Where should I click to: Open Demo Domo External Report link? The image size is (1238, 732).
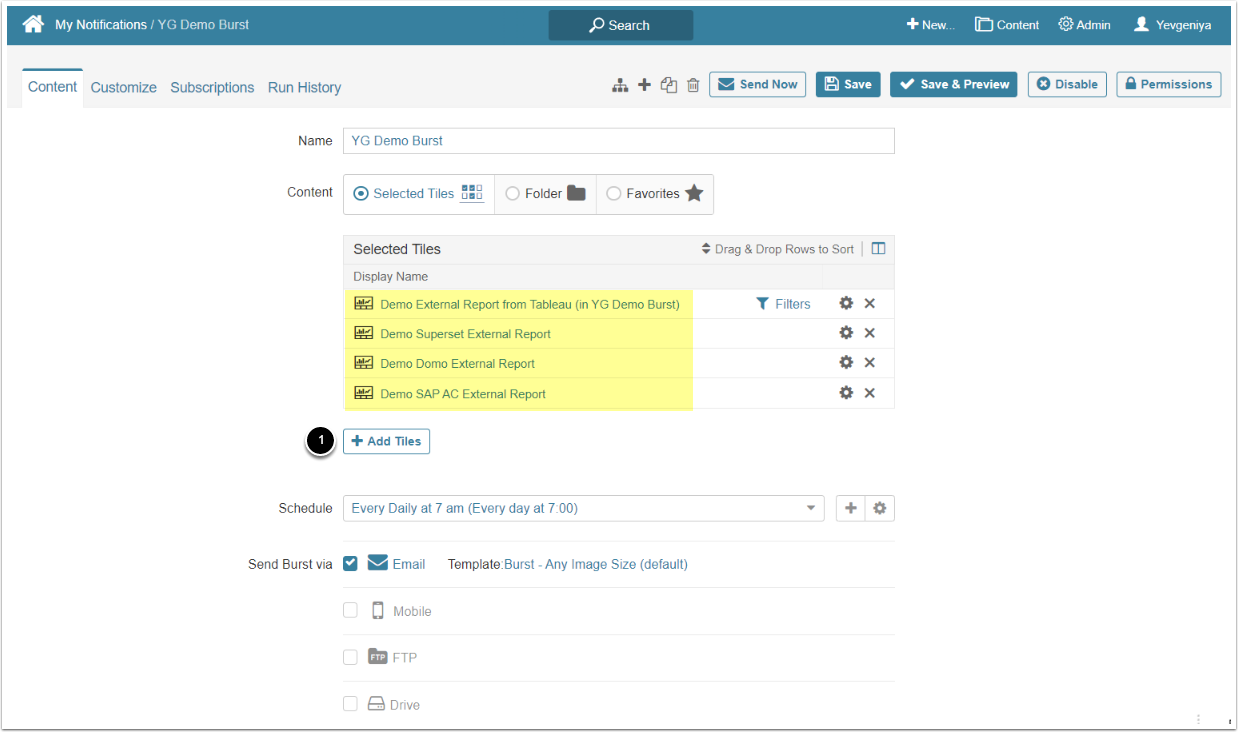[457, 364]
